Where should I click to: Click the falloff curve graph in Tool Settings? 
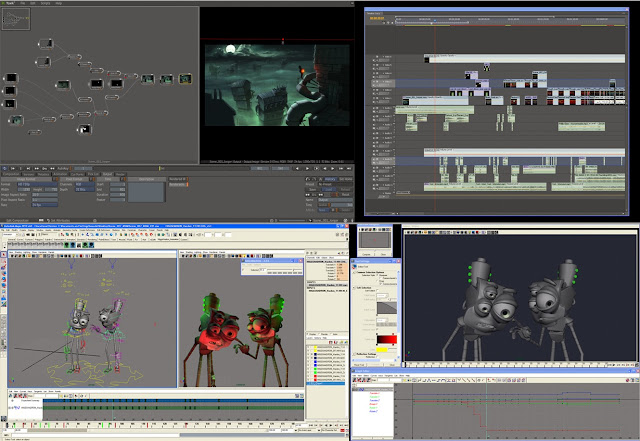[386, 307]
